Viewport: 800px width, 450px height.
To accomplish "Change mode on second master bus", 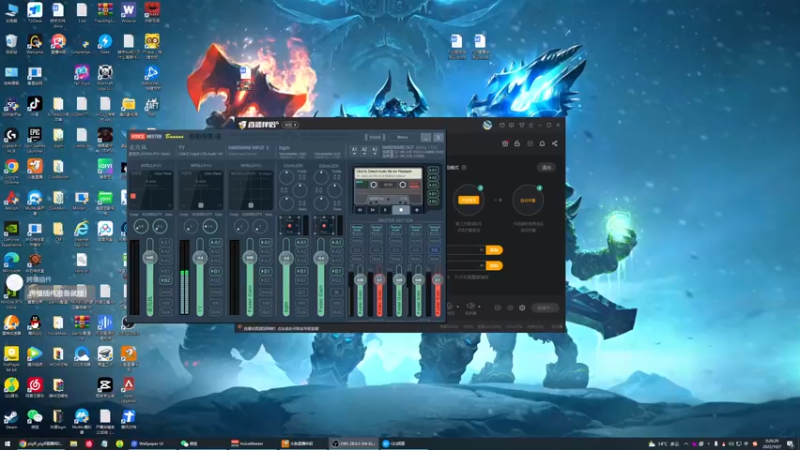I will pyautogui.click(x=377, y=230).
